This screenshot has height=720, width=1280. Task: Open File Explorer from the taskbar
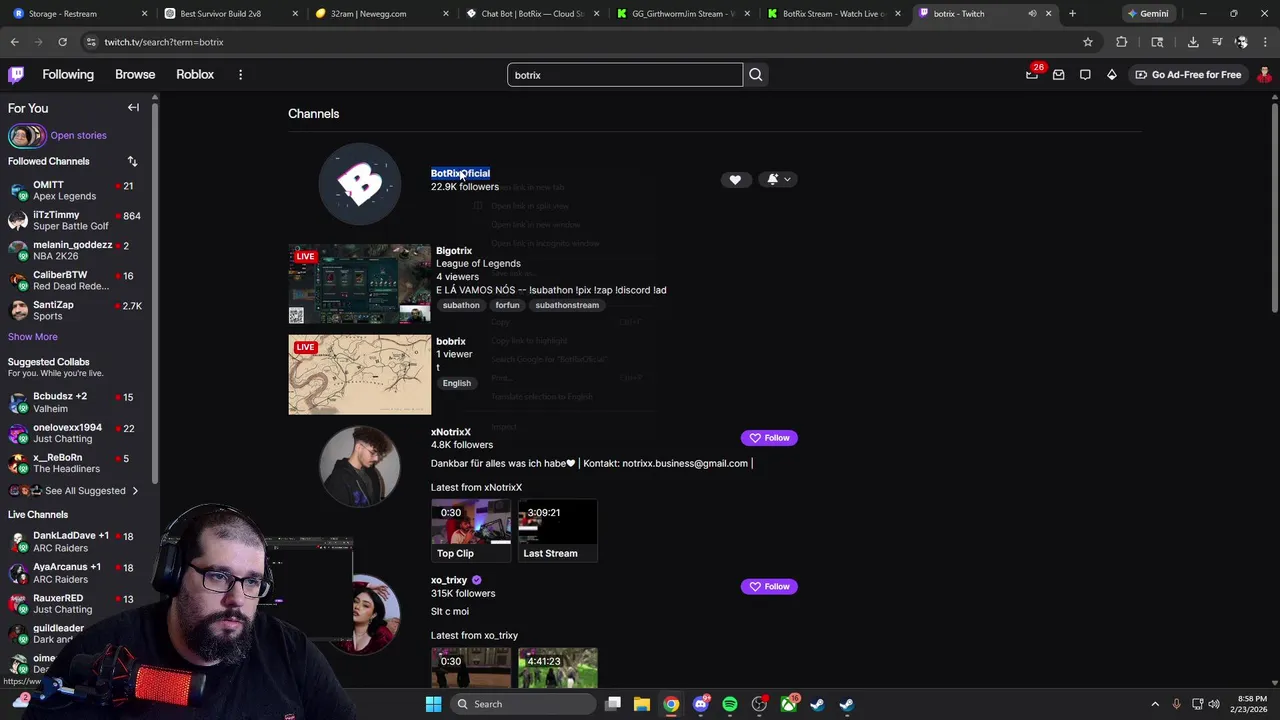642,704
